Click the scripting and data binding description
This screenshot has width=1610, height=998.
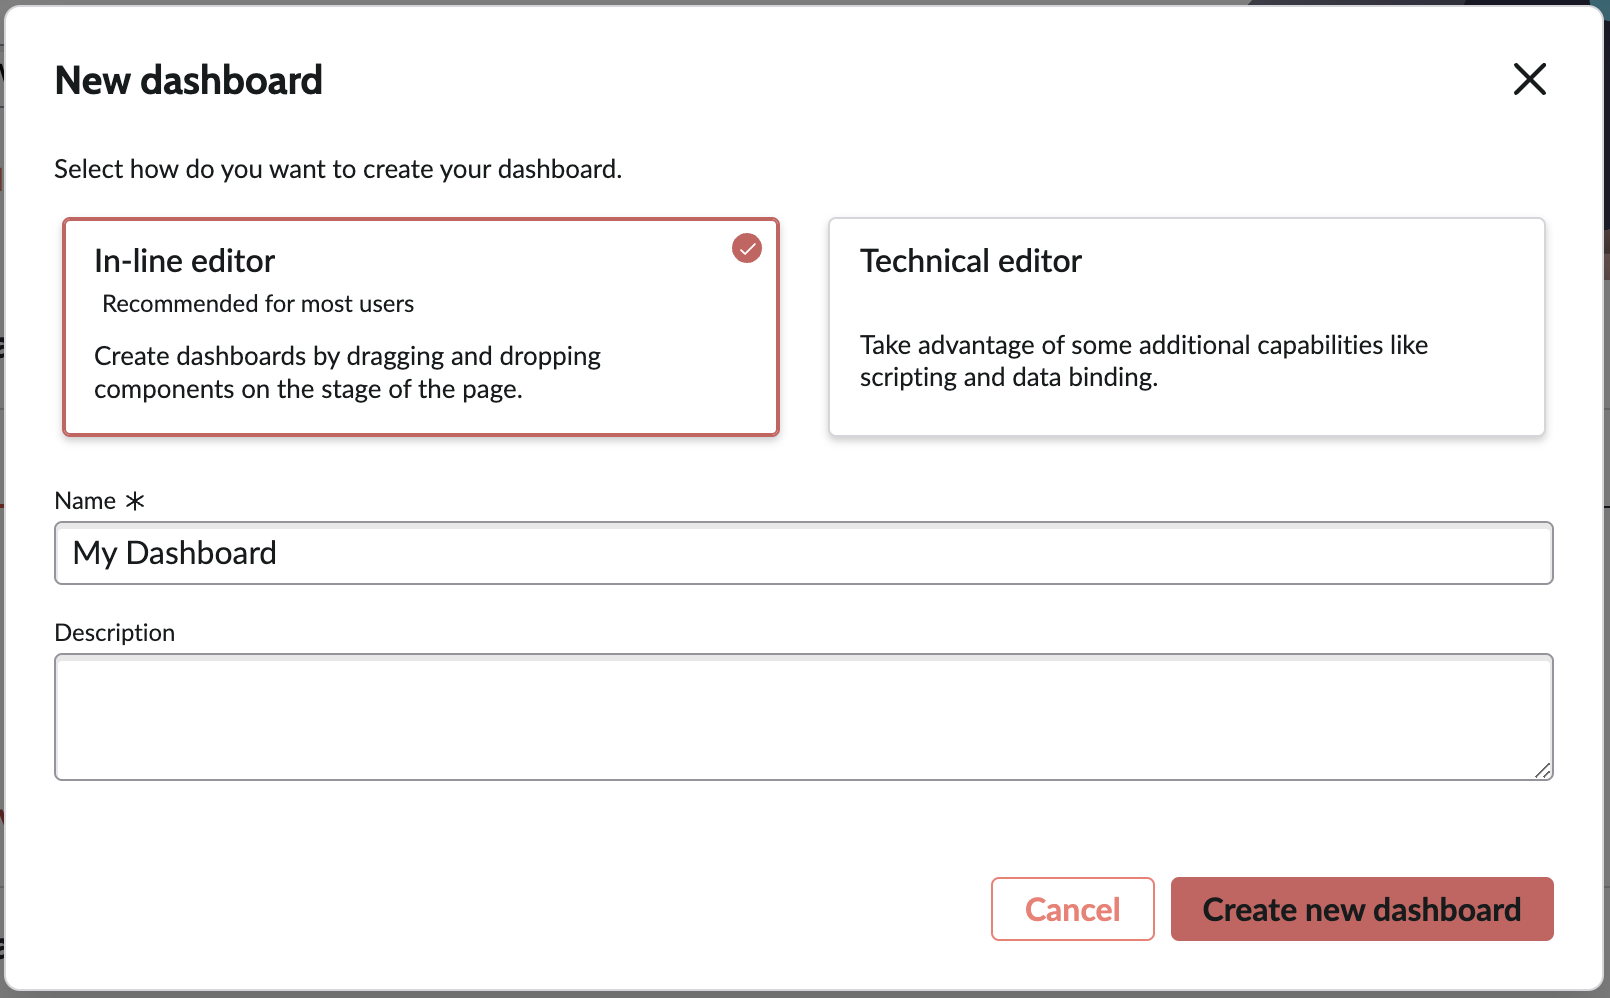(1144, 360)
